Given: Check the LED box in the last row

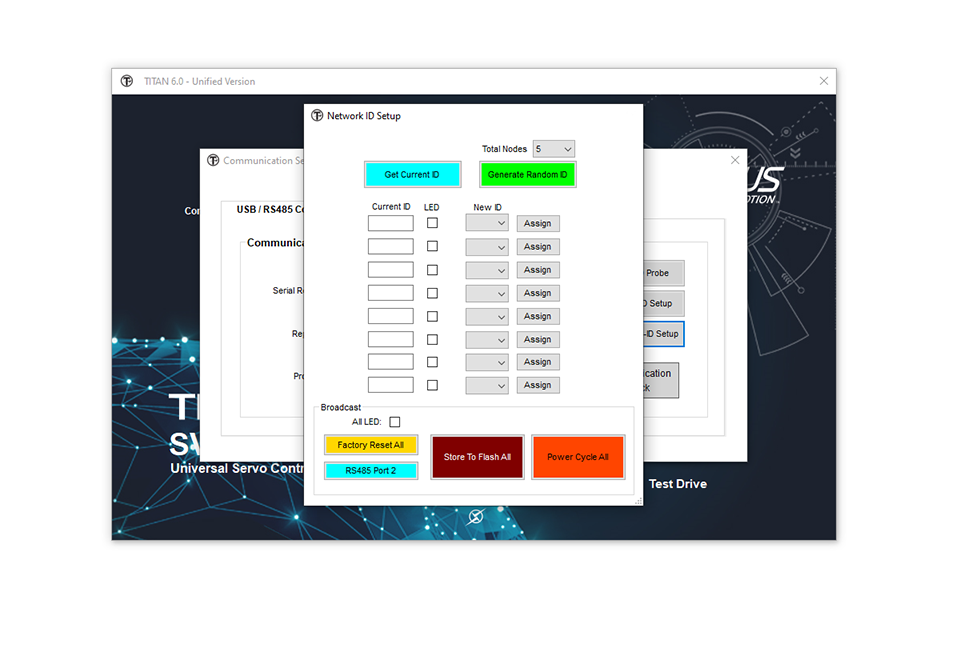Looking at the screenshot, I should pos(432,385).
